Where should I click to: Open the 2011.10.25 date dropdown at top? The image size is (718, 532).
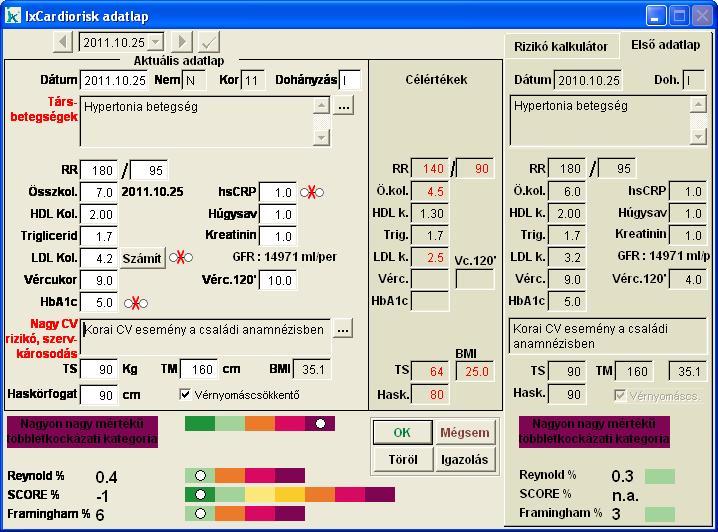(154, 43)
